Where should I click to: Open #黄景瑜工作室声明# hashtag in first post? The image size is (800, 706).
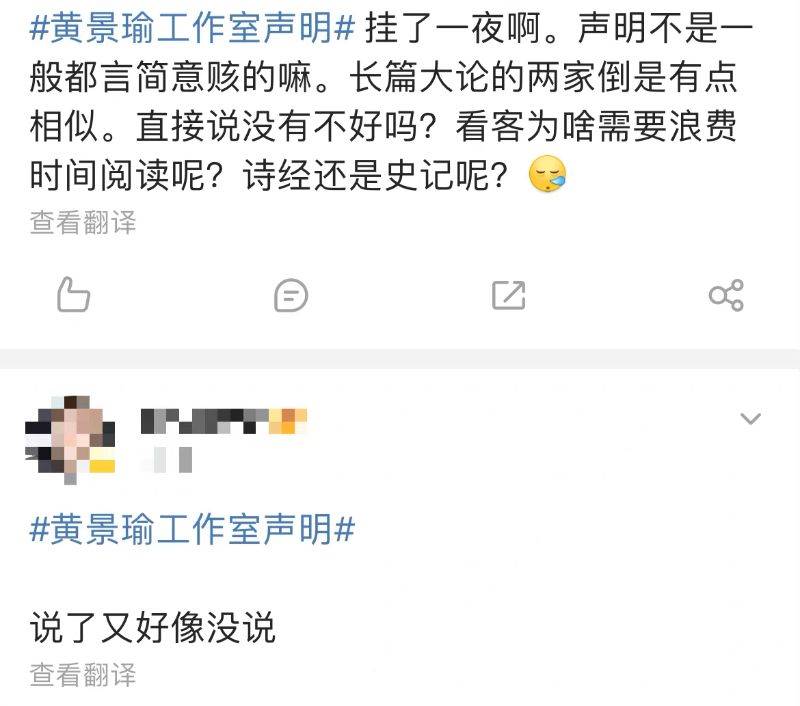[x=192, y=28]
